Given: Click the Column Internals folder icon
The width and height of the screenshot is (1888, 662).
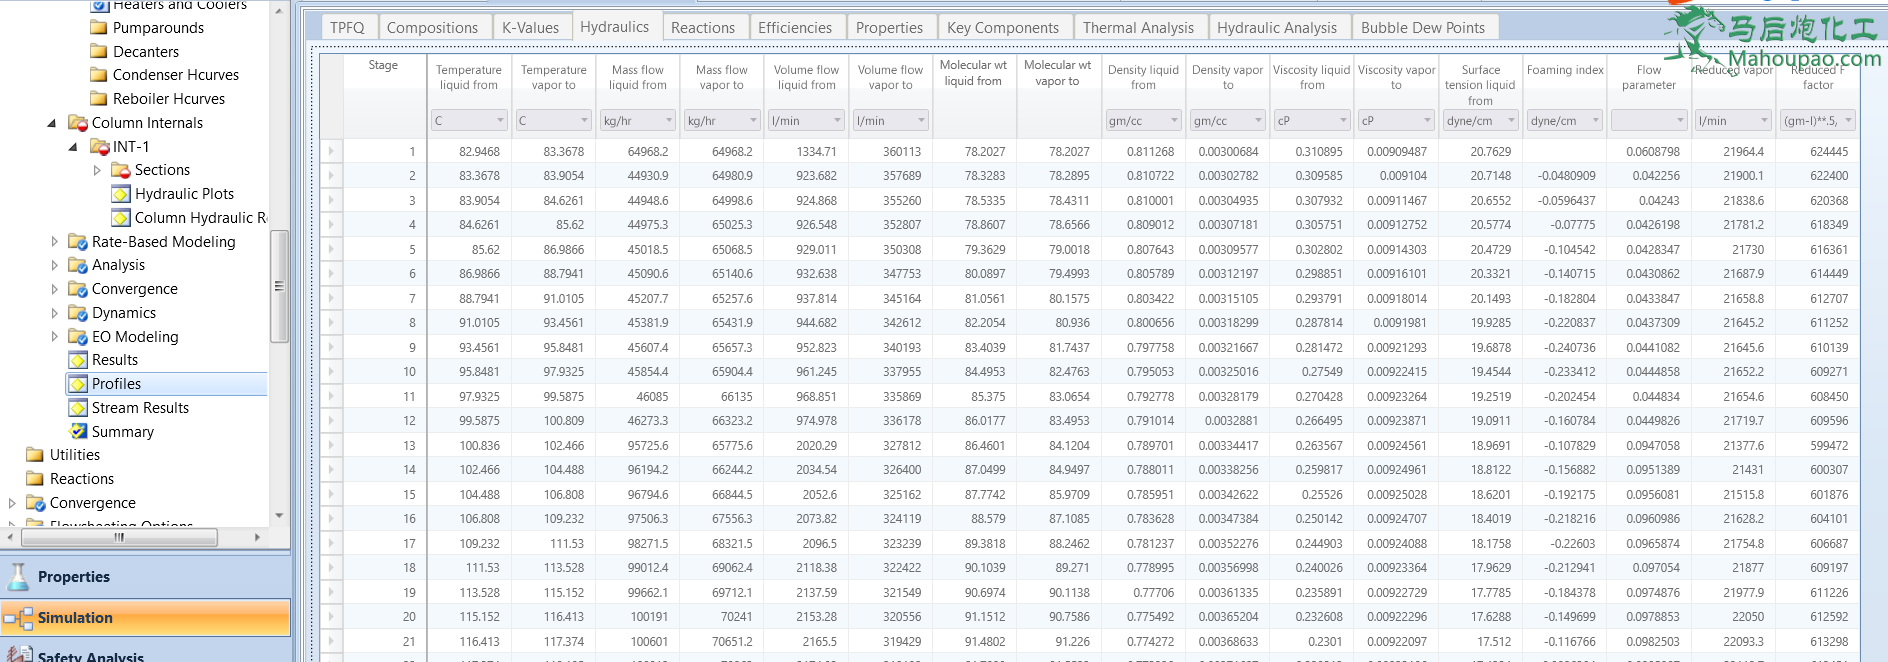Looking at the screenshot, I should click(x=78, y=123).
